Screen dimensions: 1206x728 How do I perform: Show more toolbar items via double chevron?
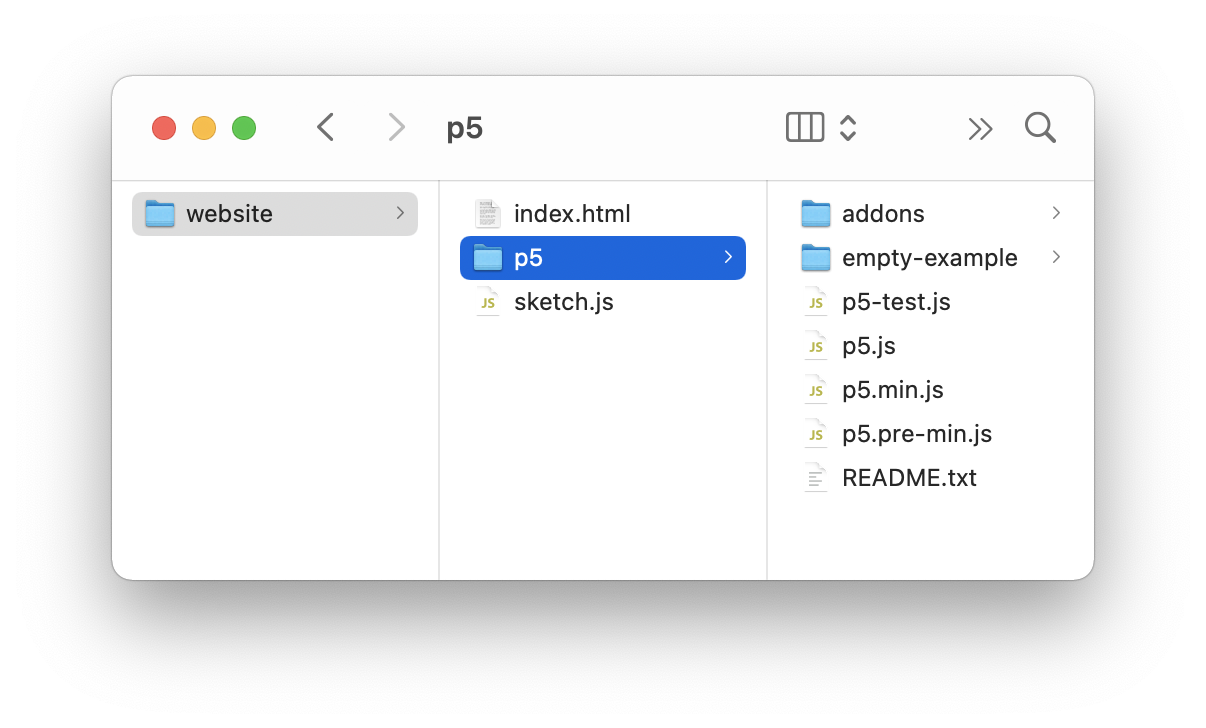click(980, 128)
